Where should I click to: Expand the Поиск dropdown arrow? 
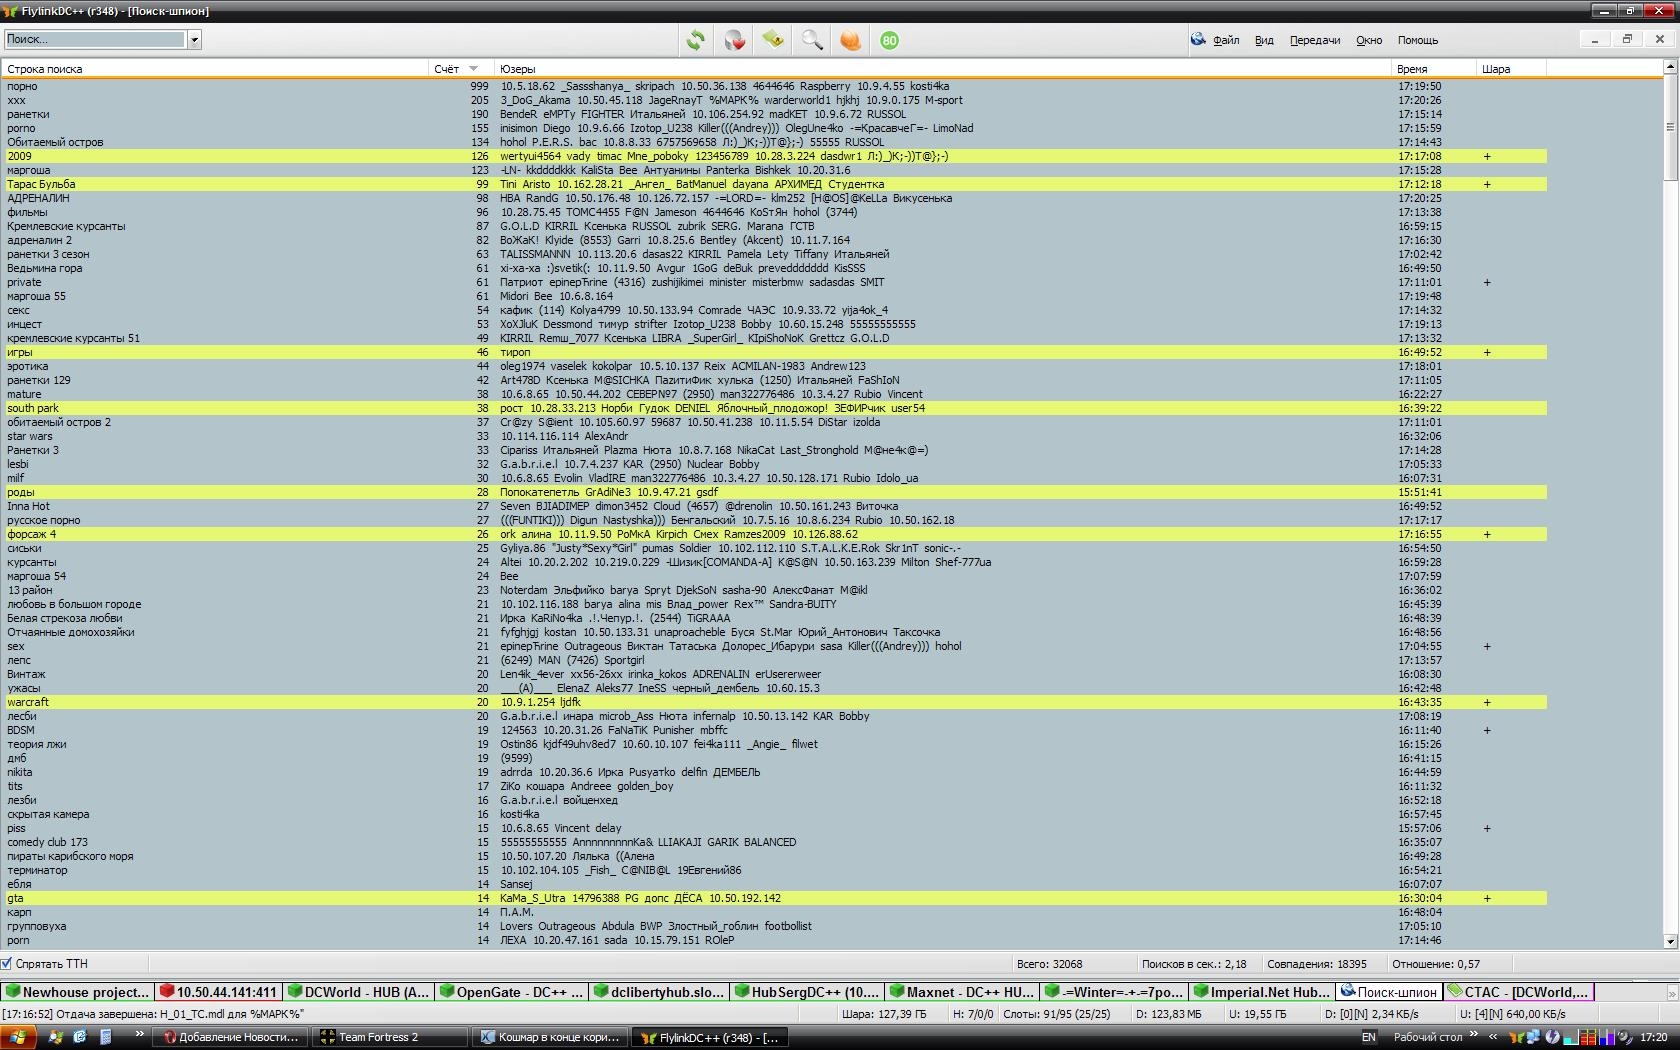195,40
